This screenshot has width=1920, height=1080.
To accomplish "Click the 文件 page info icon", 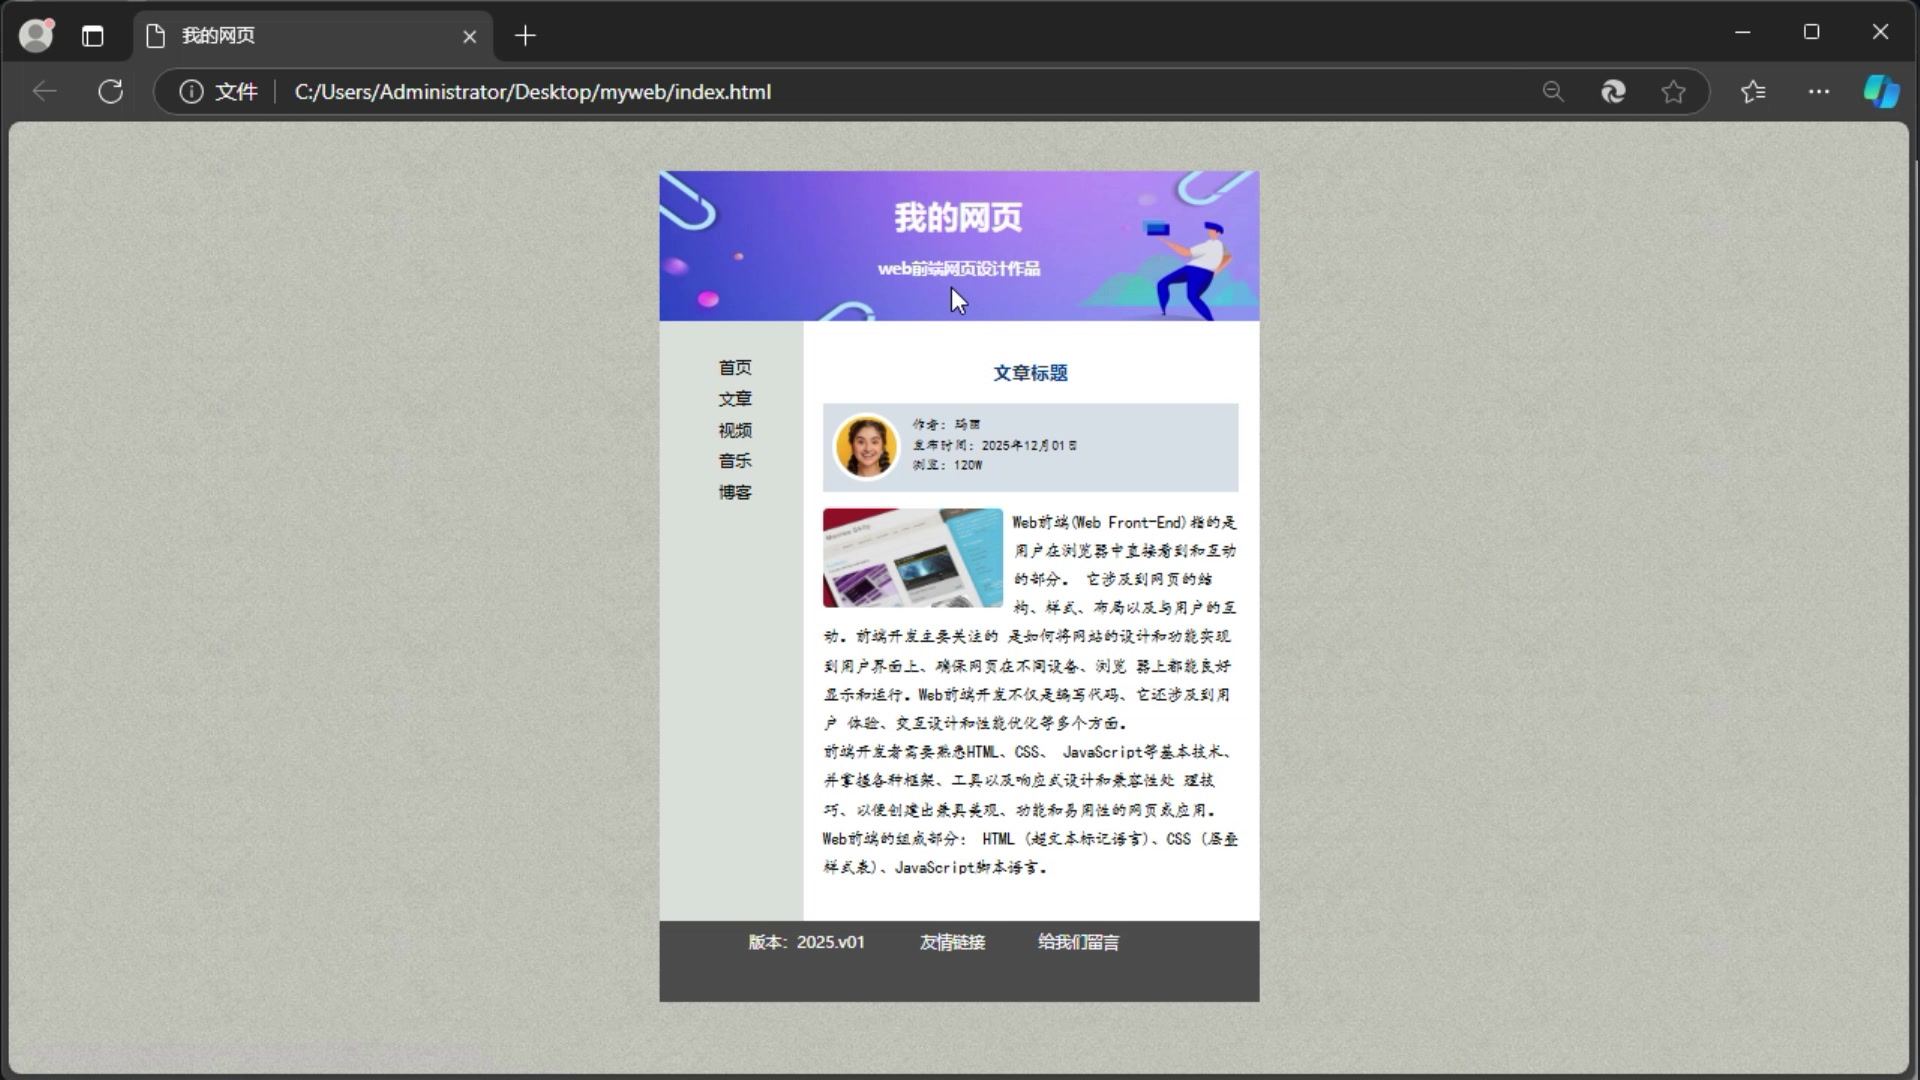I will pyautogui.click(x=191, y=91).
